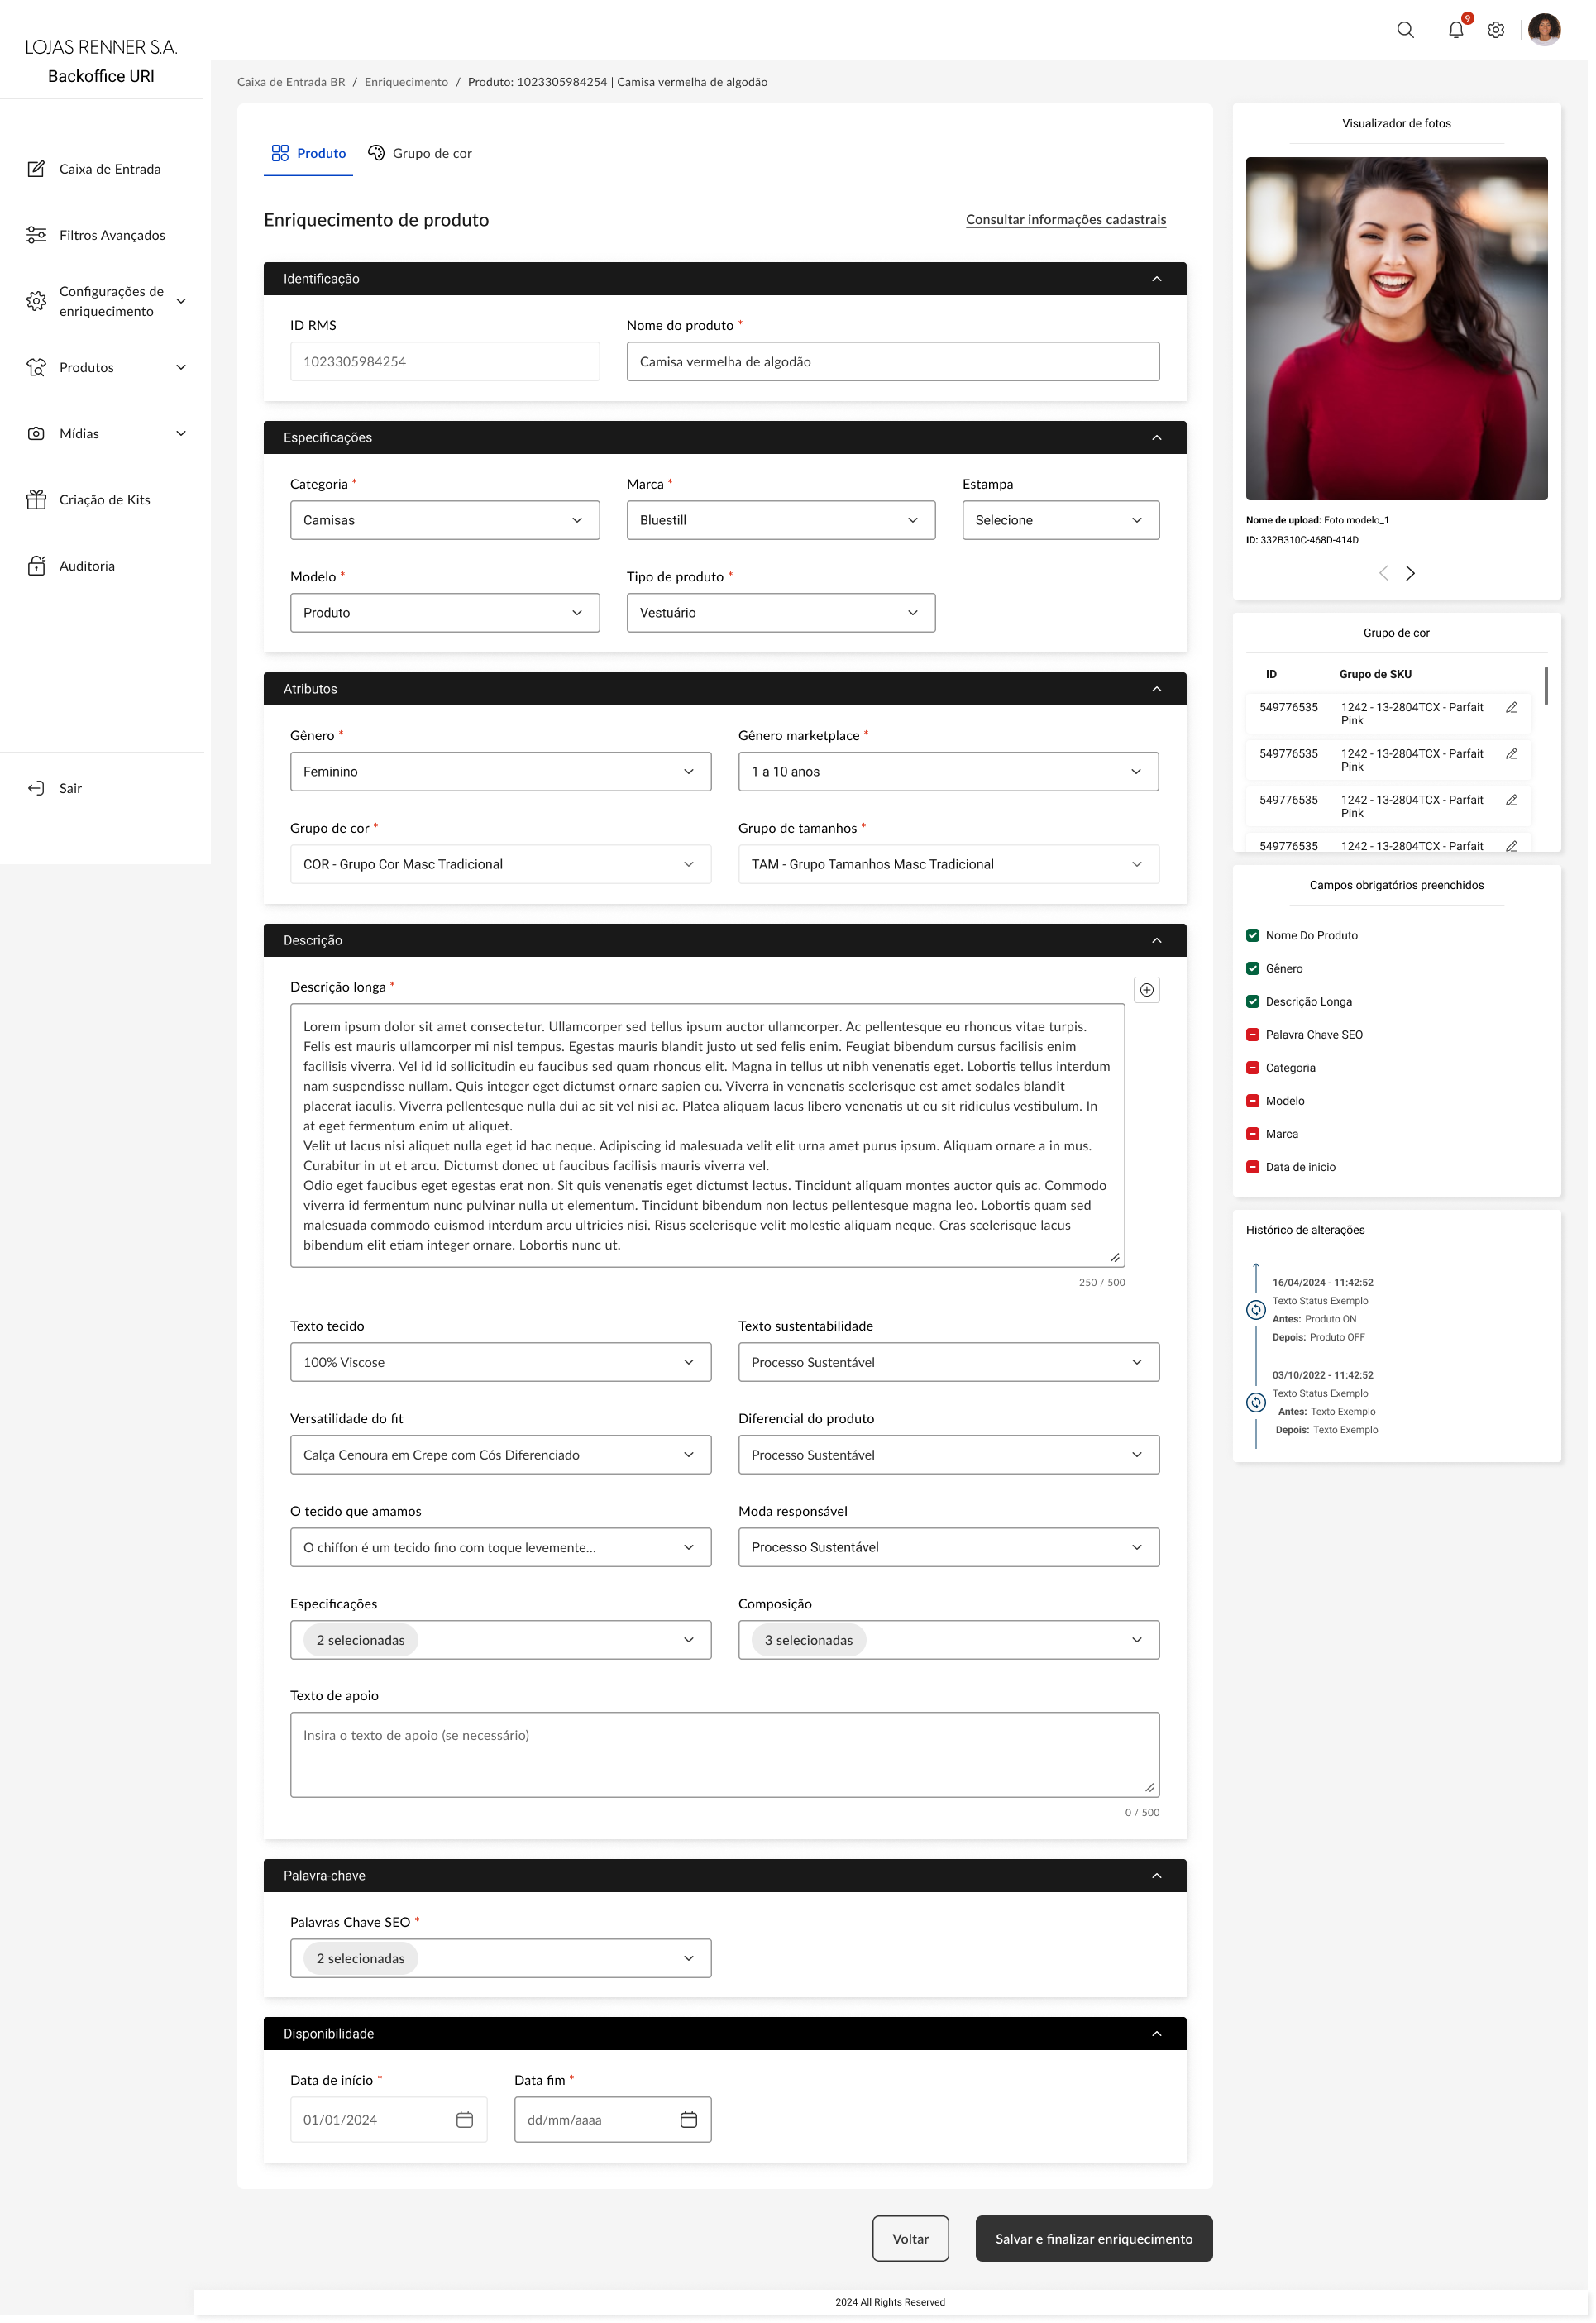Open the Auditoria sidebar item
Viewport: 1596px width, 2323px height.
(x=86, y=566)
